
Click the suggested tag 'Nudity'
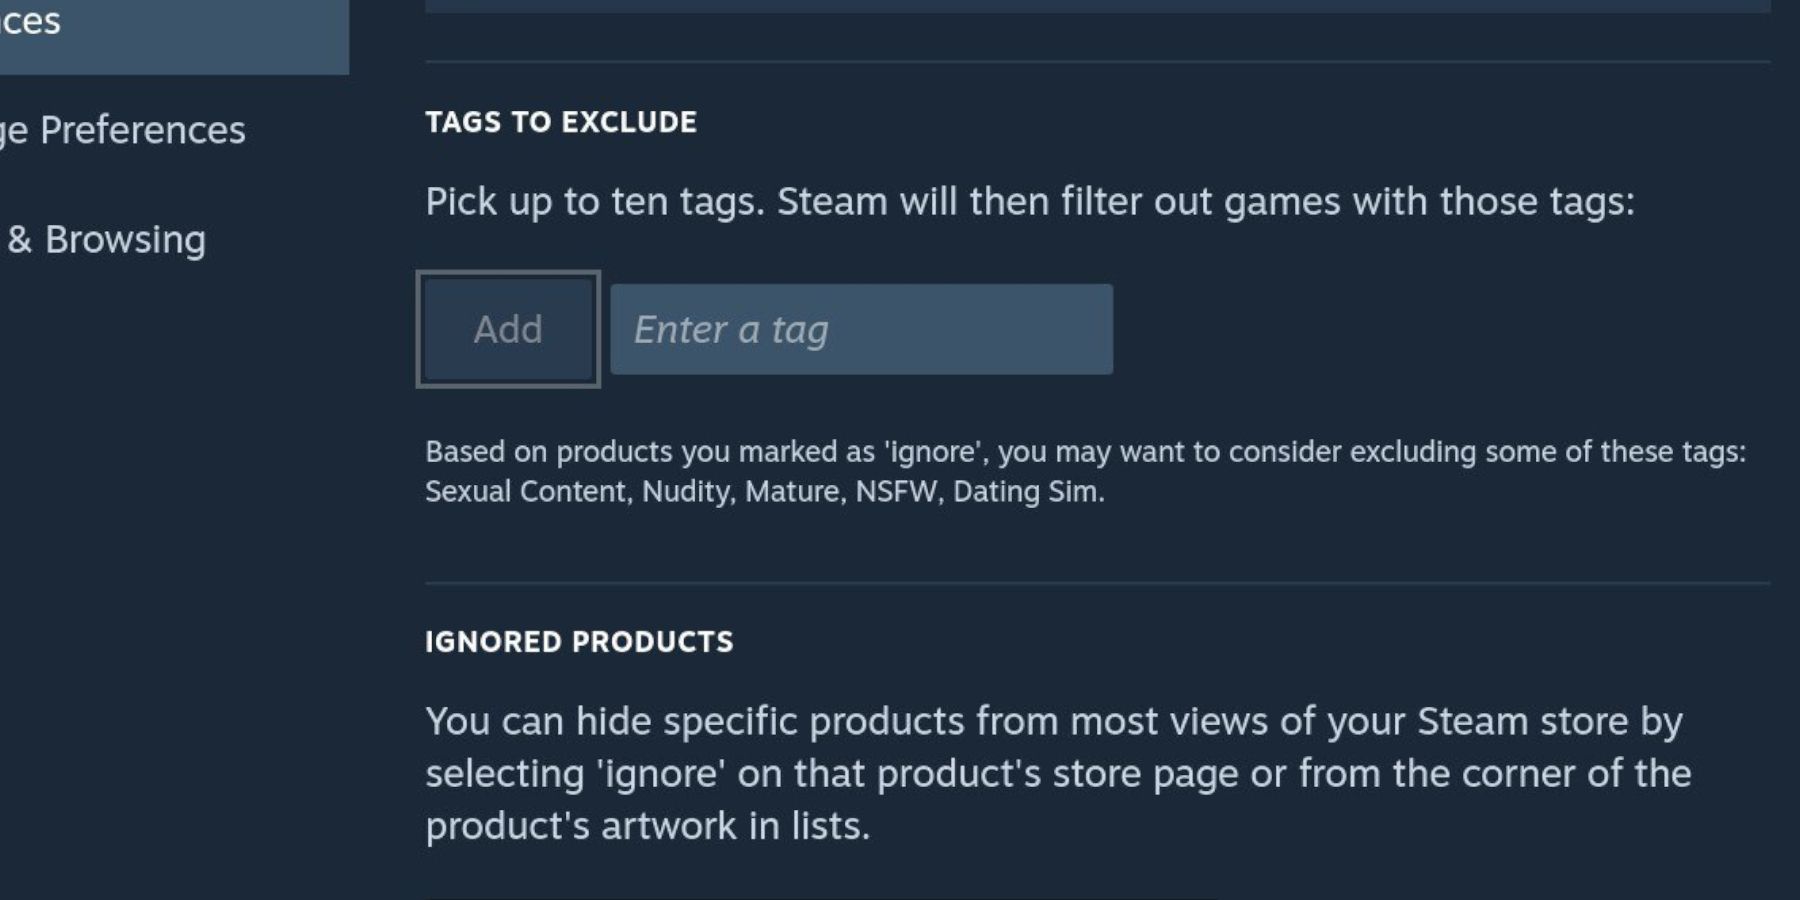coord(686,492)
